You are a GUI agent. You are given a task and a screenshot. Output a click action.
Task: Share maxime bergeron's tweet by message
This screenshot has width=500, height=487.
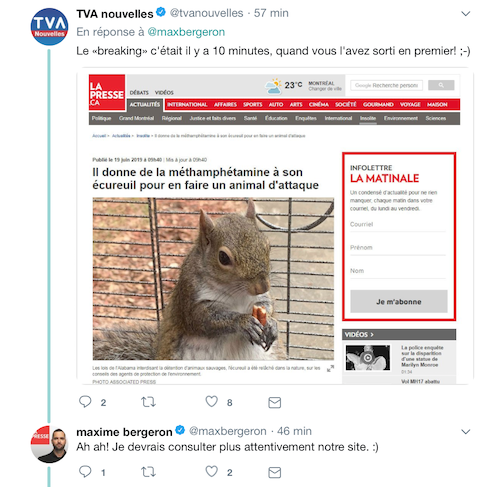click(274, 472)
